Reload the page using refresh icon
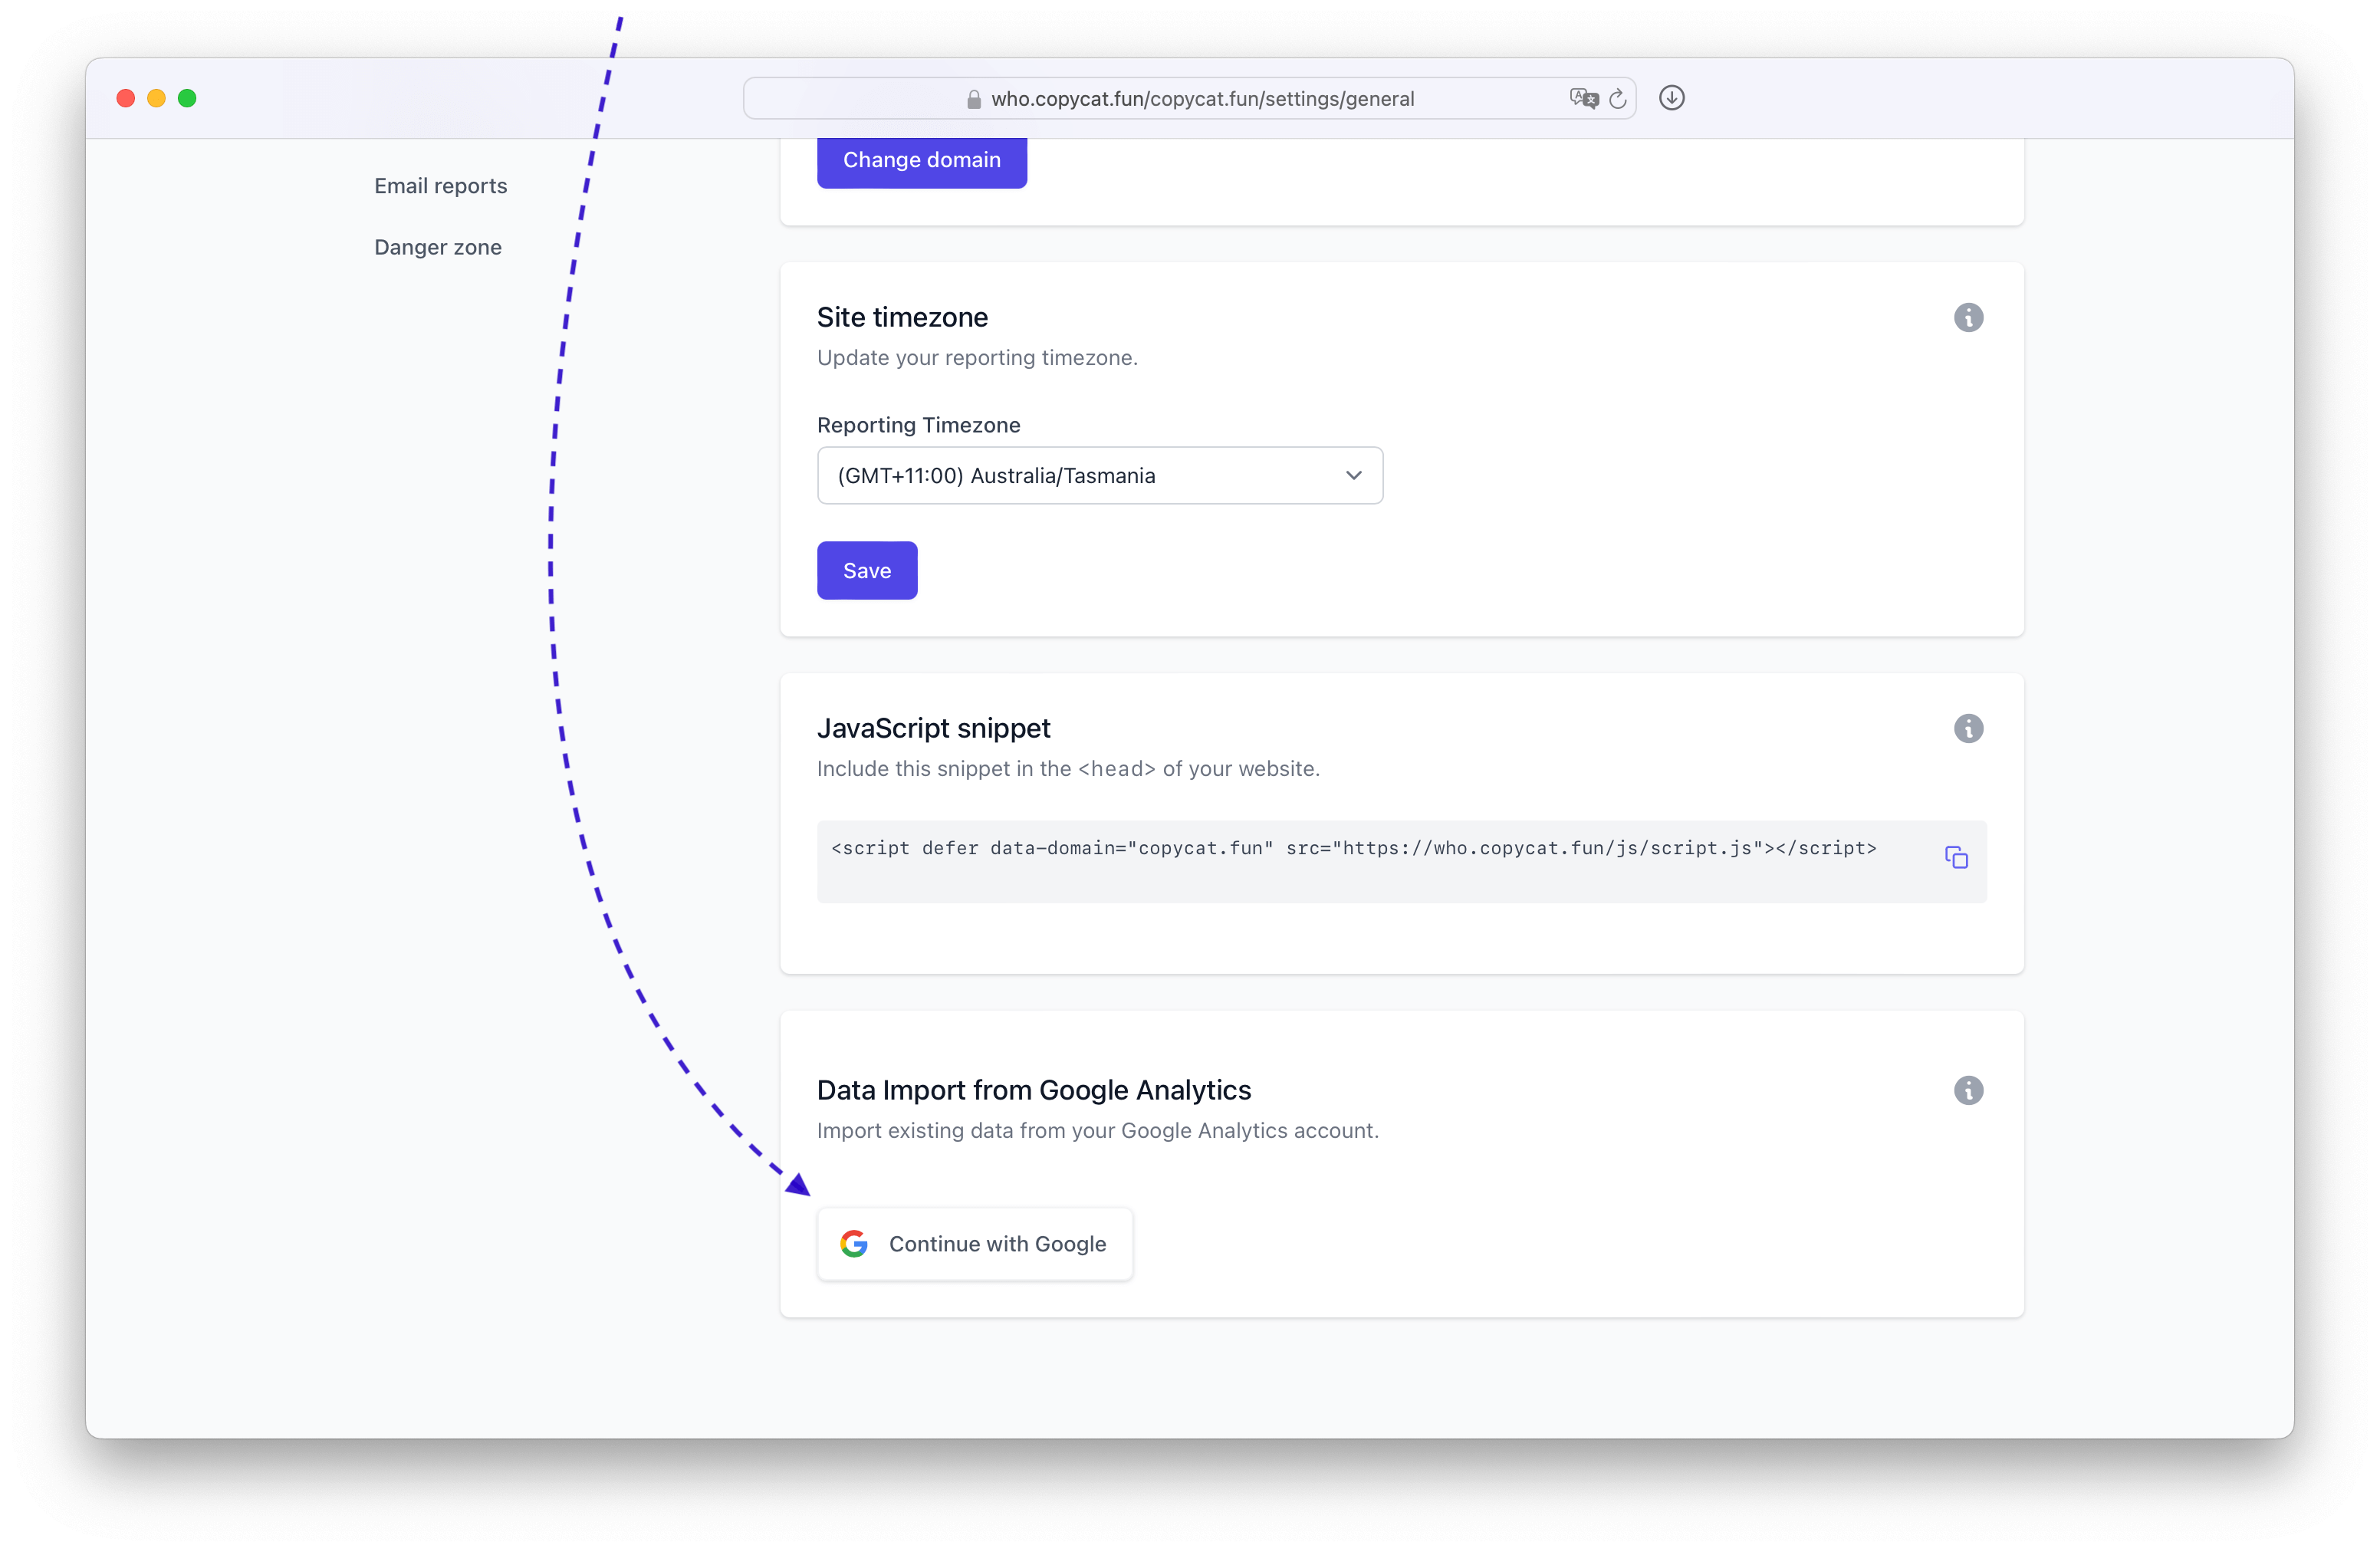The image size is (2380, 1552). click(x=1618, y=98)
